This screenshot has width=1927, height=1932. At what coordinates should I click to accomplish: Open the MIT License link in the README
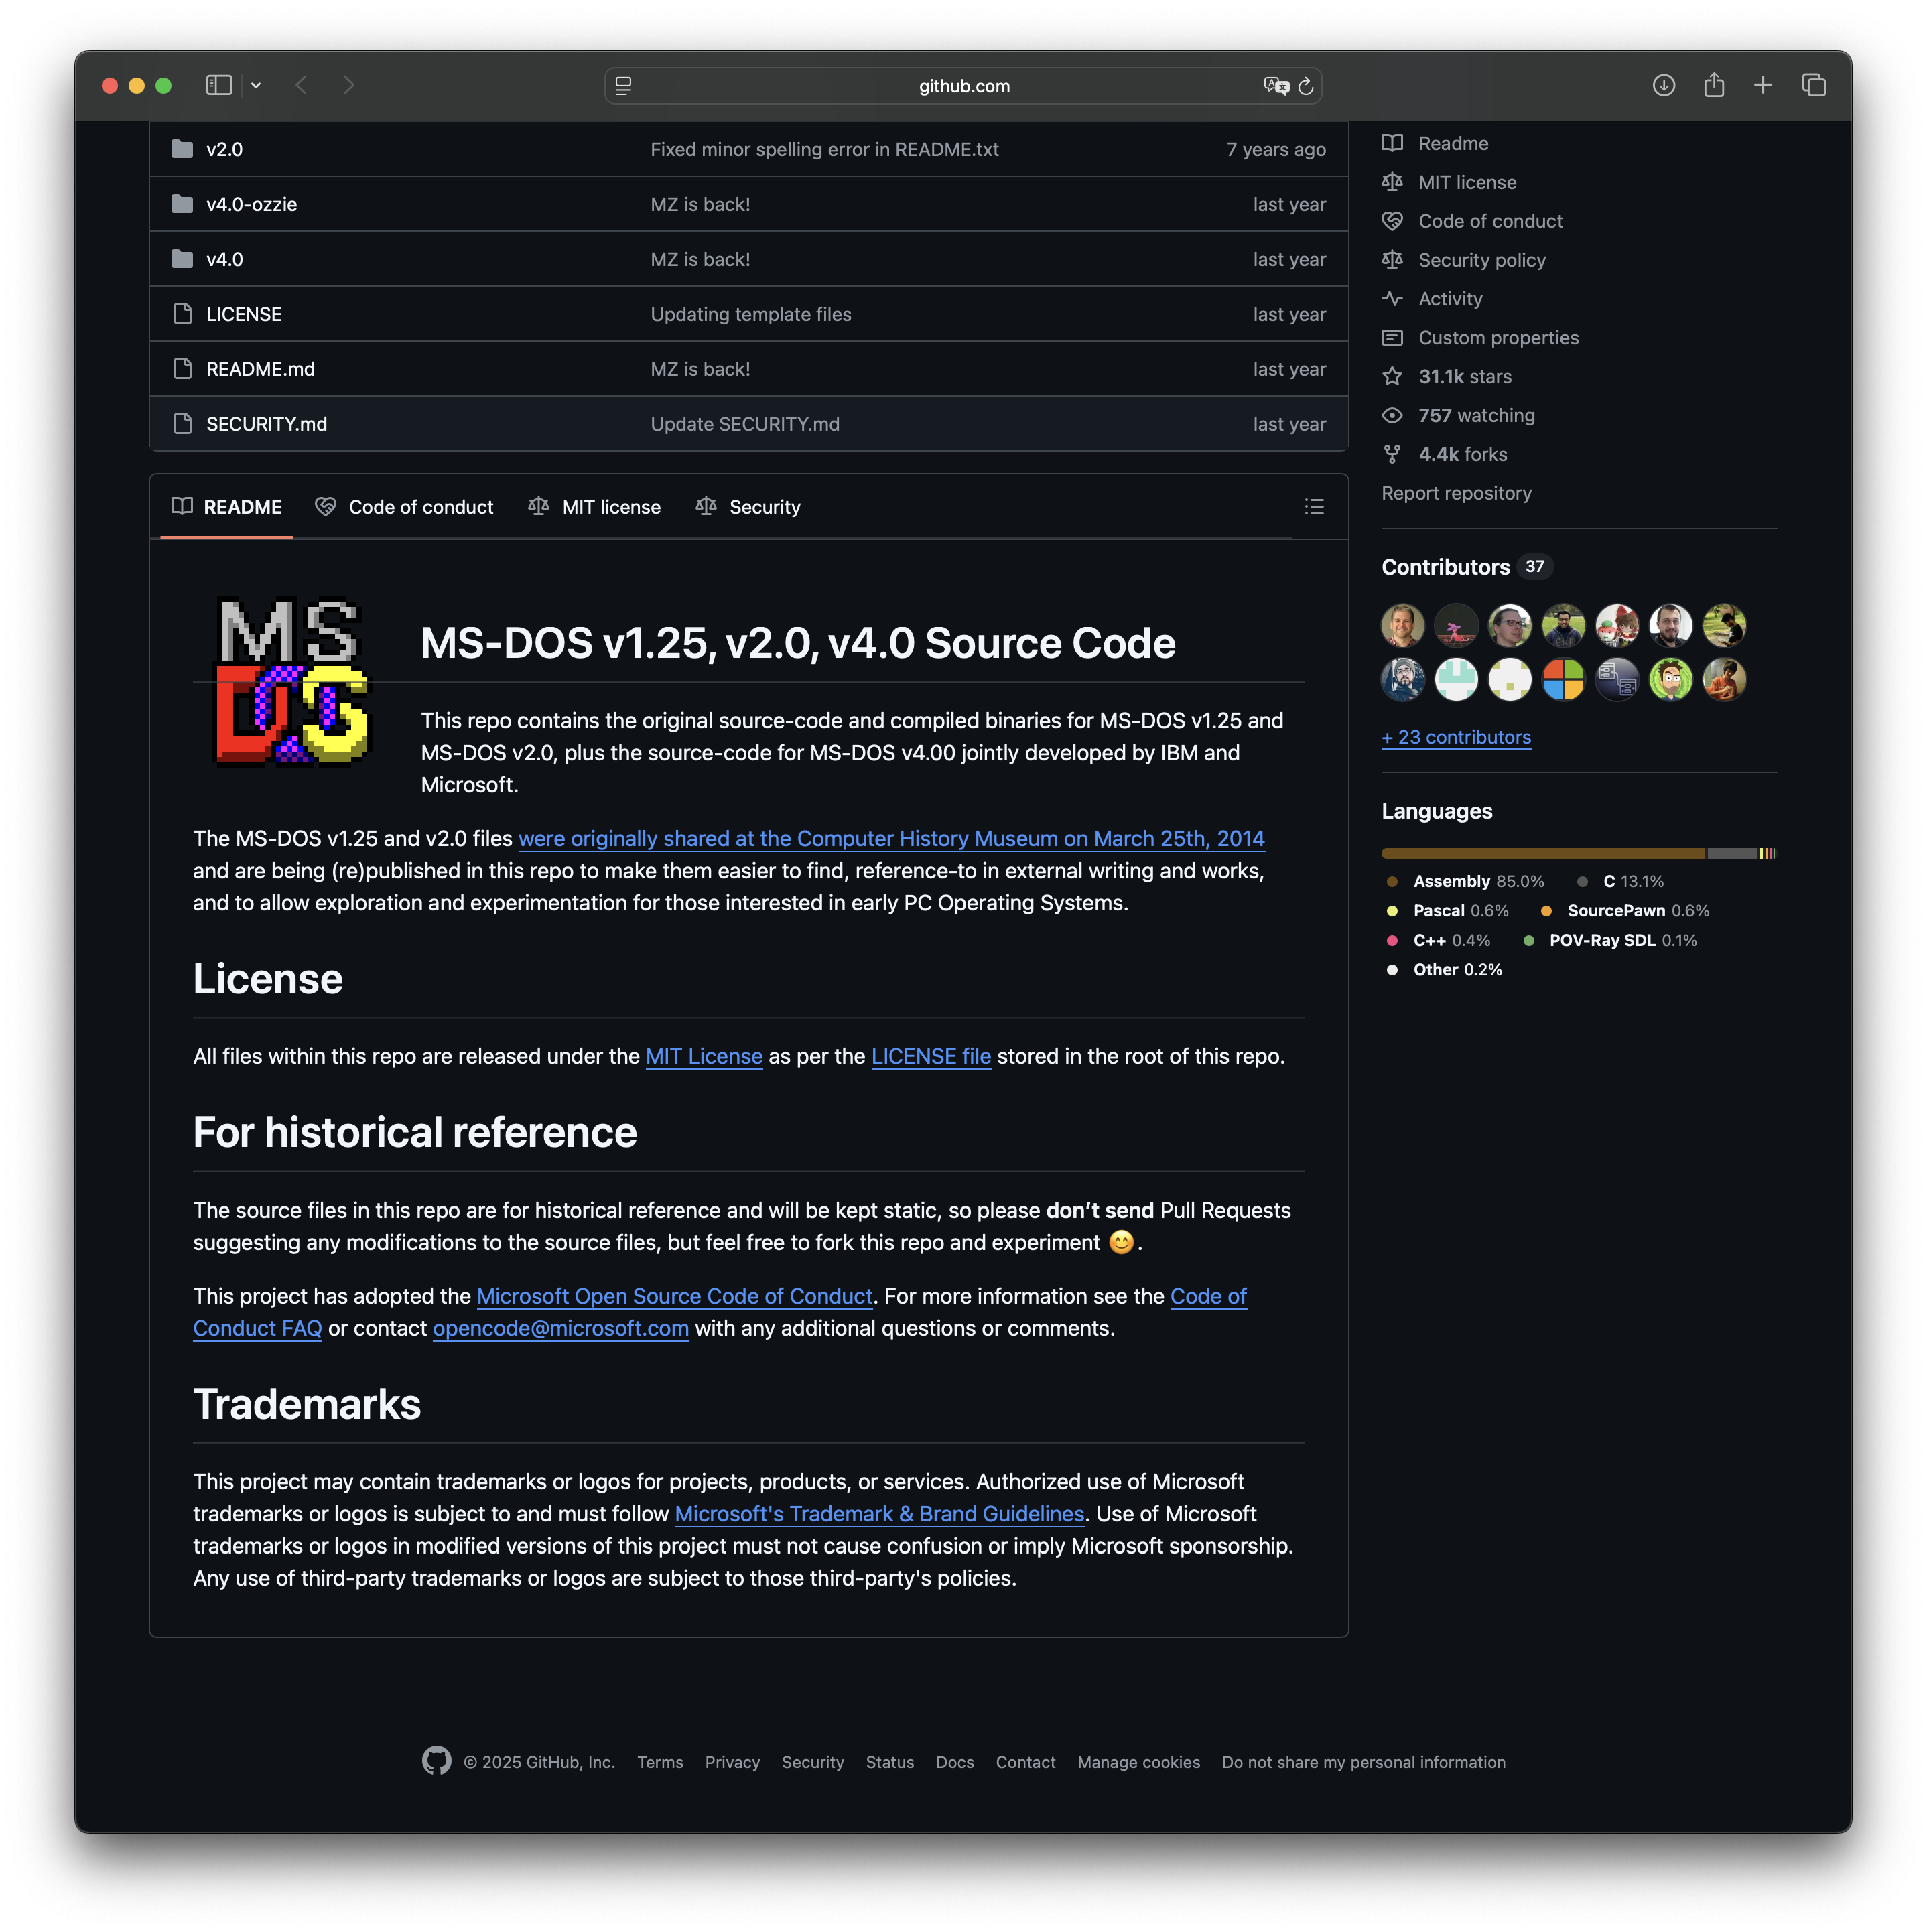(x=703, y=1056)
